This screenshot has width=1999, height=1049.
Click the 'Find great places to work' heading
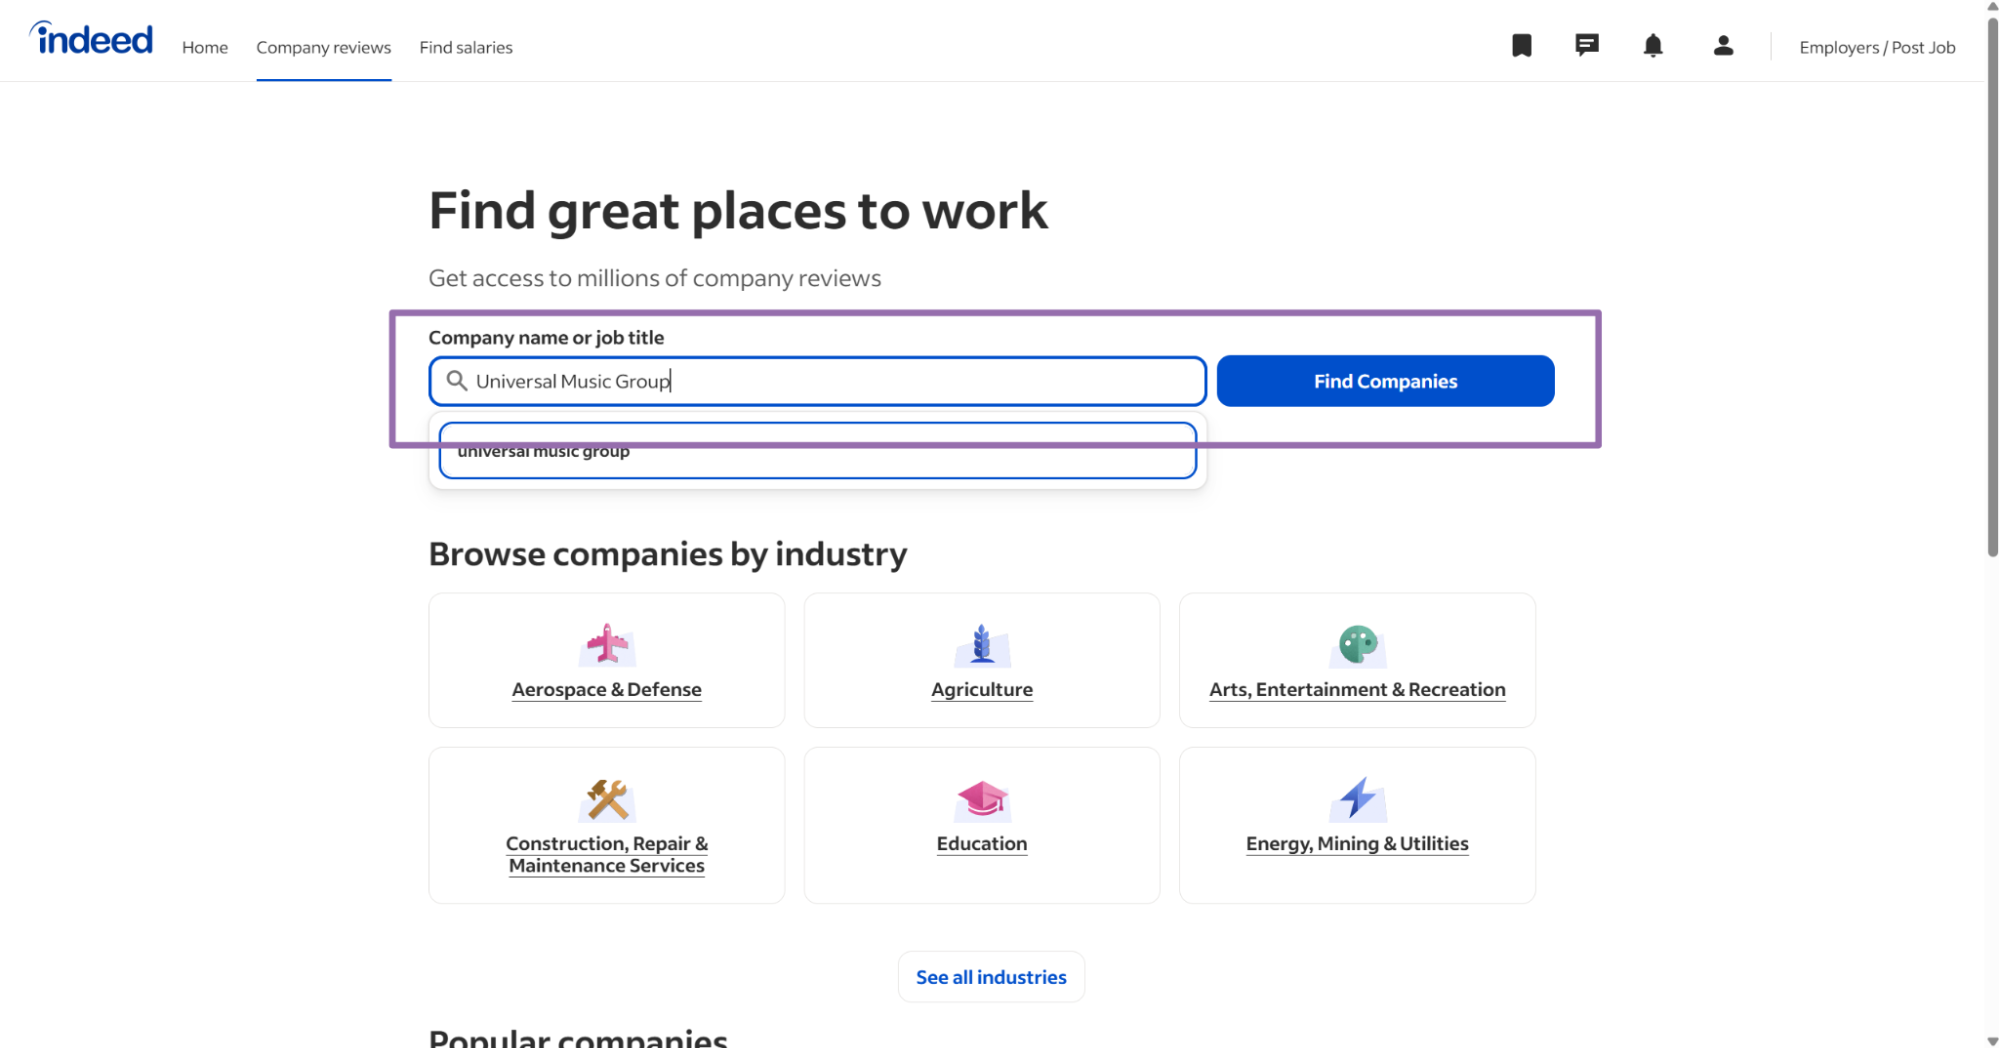point(738,211)
